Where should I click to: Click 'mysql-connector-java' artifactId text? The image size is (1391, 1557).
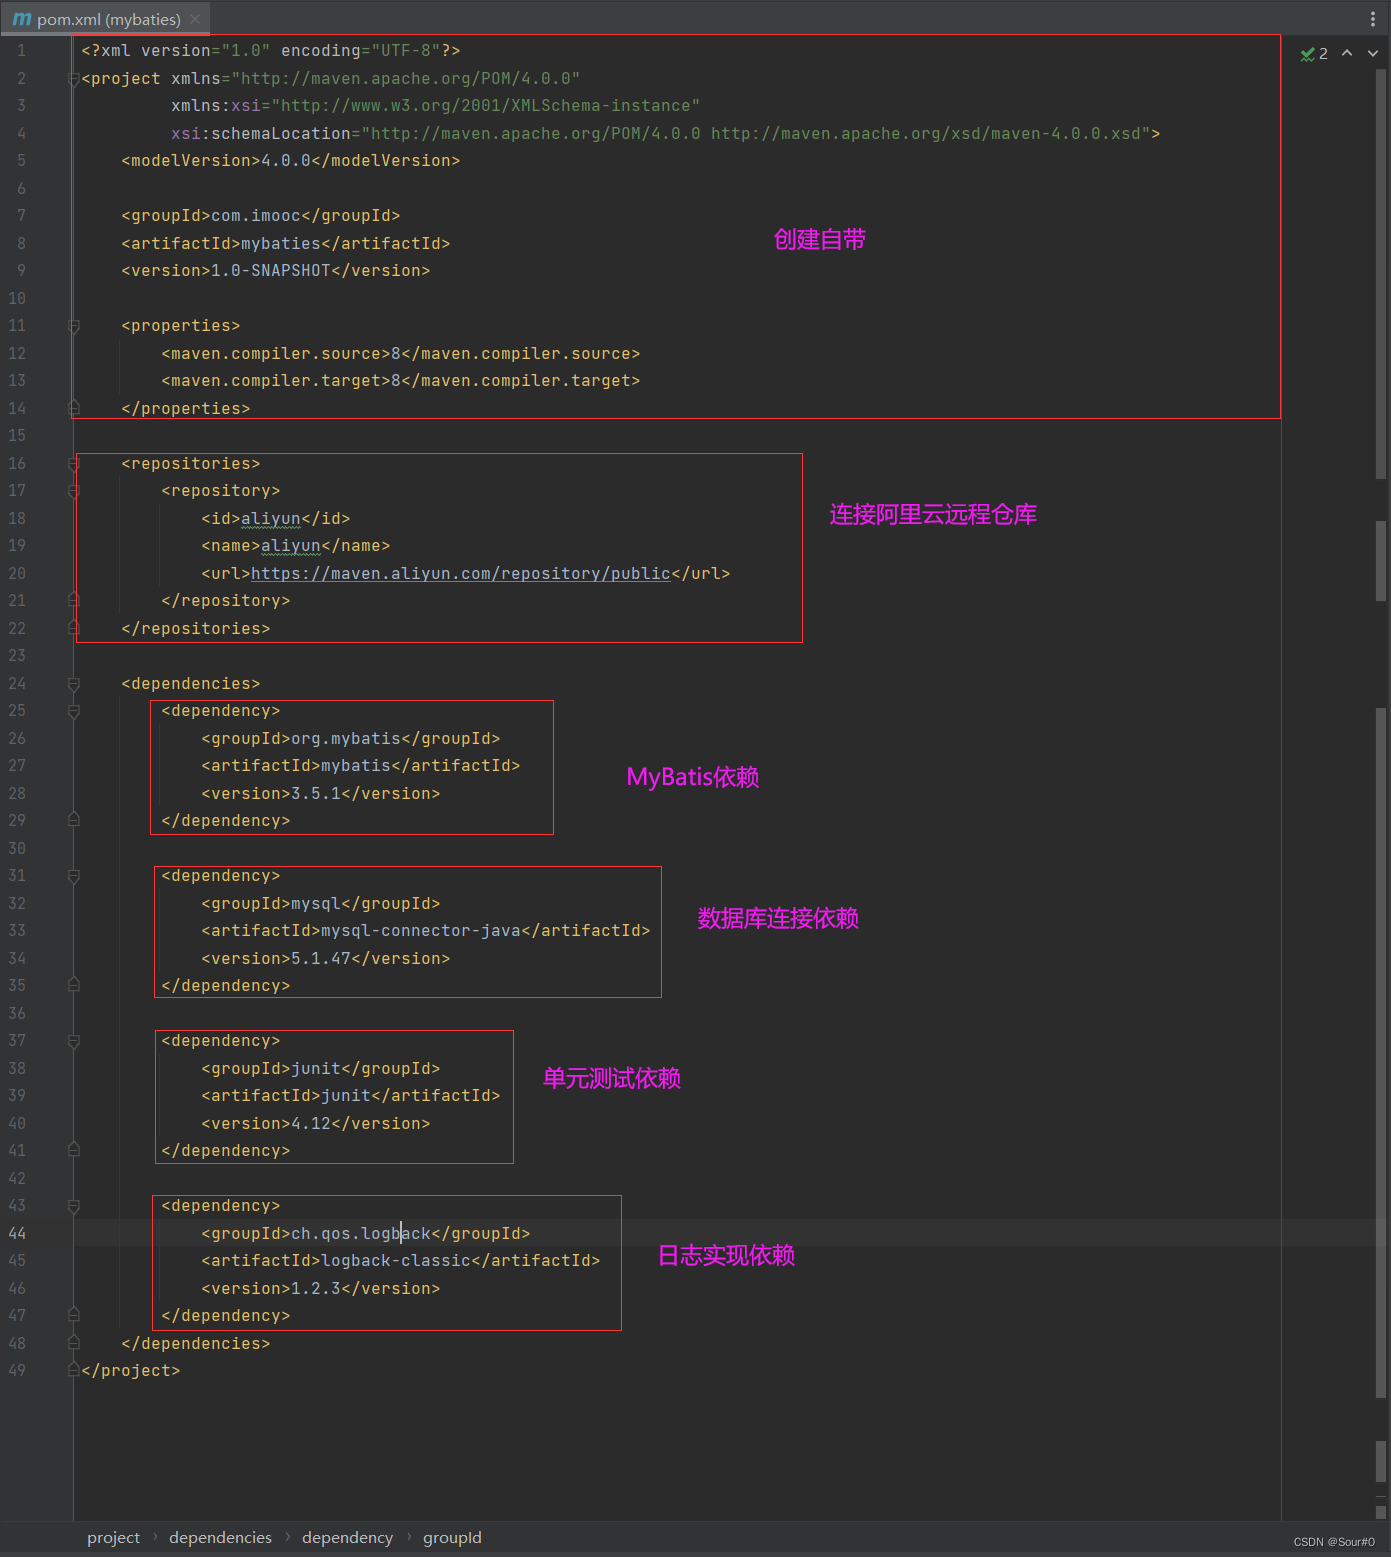[x=420, y=931]
